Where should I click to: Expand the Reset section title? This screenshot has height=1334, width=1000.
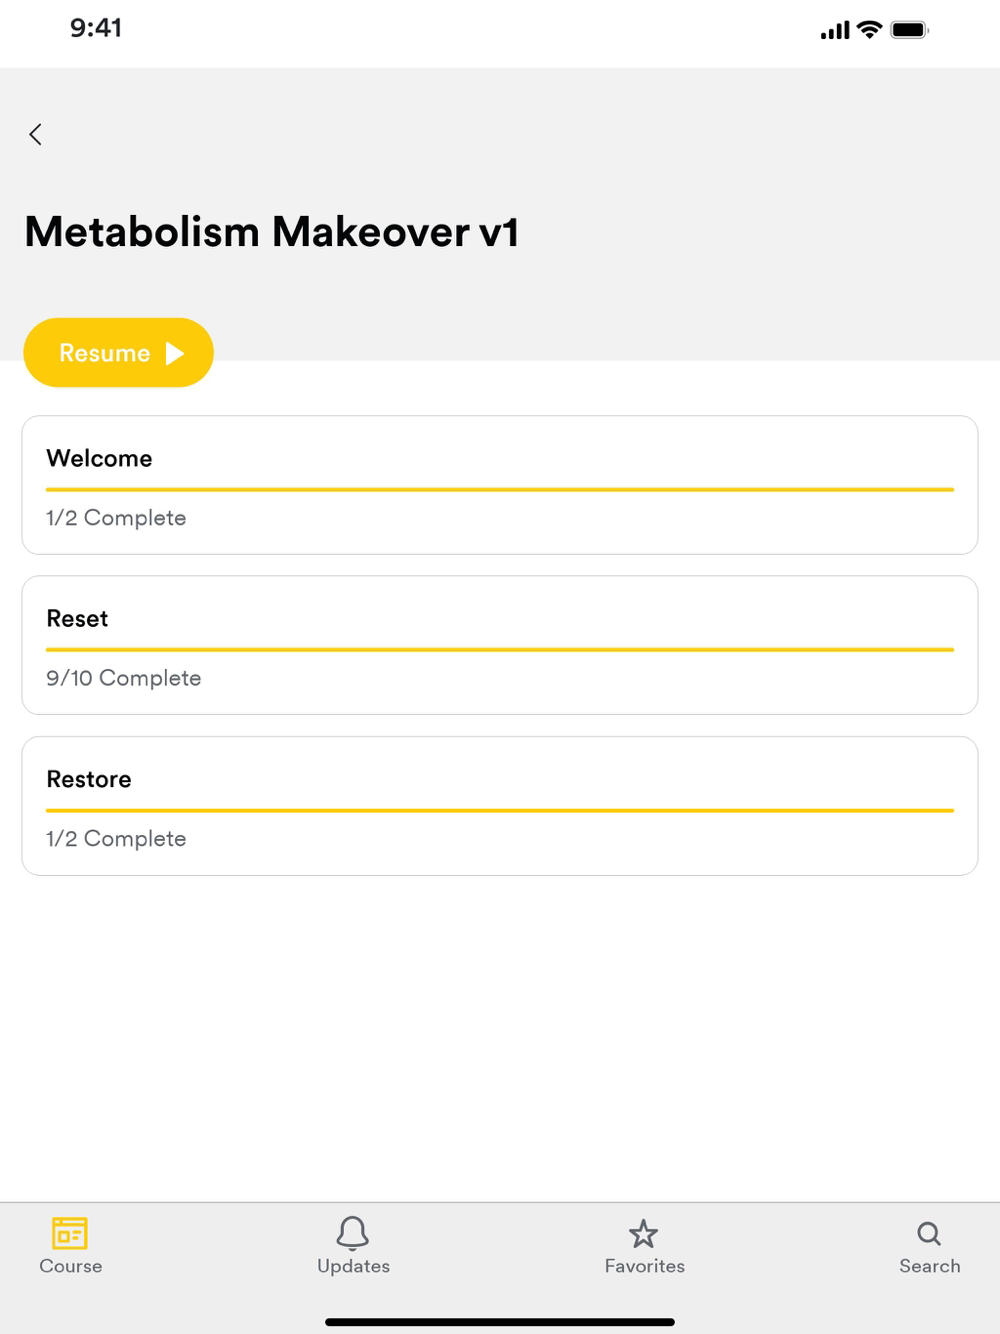(78, 619)
